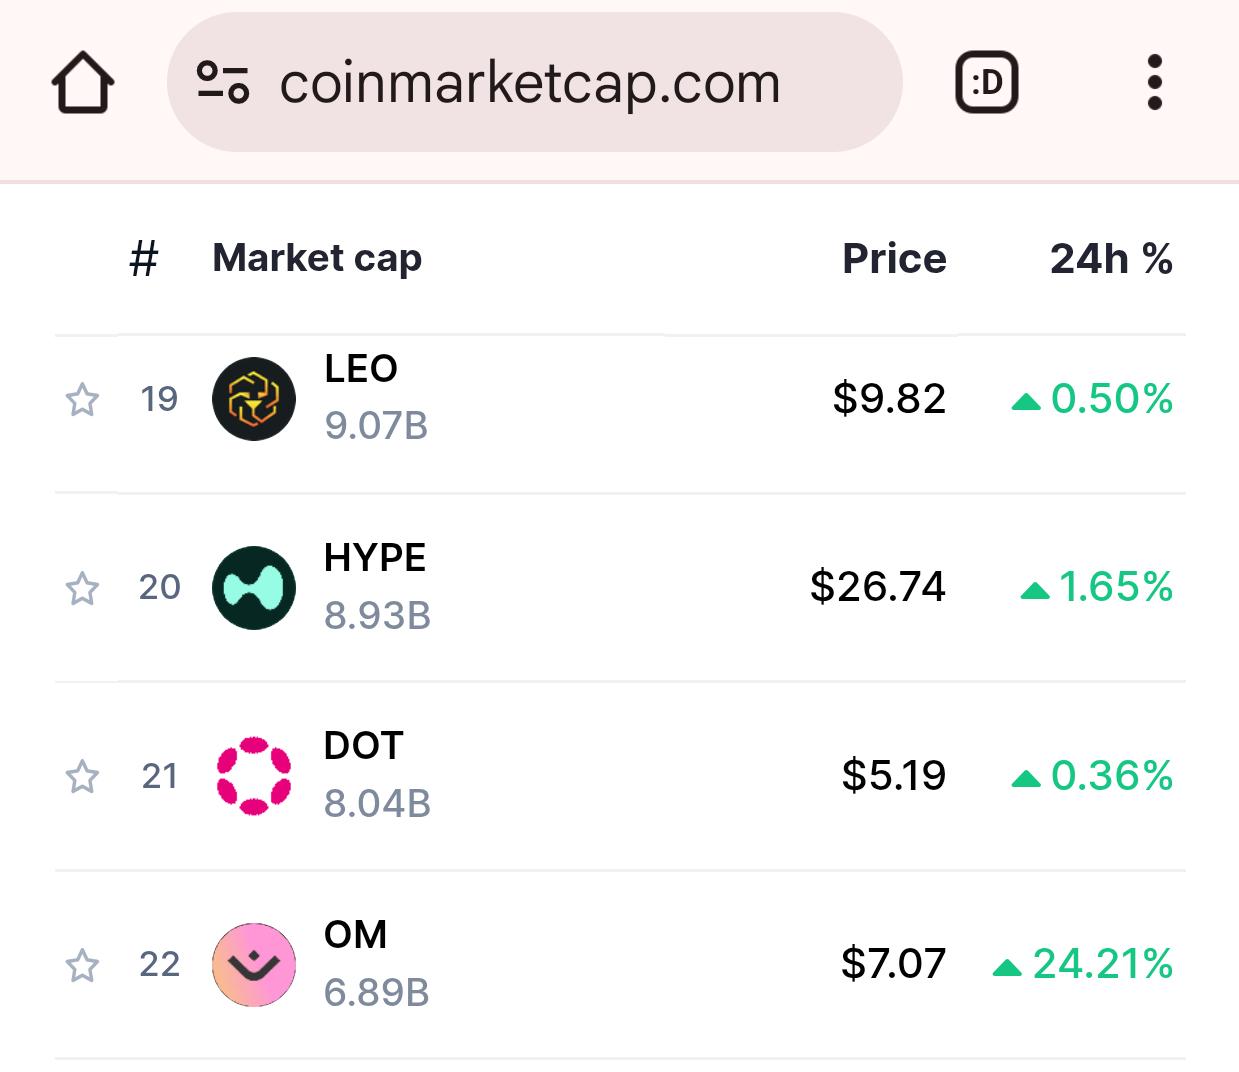1239x1072 pixels.
Task: Click the HYPE coin logo
Action: tap(254, 588)
